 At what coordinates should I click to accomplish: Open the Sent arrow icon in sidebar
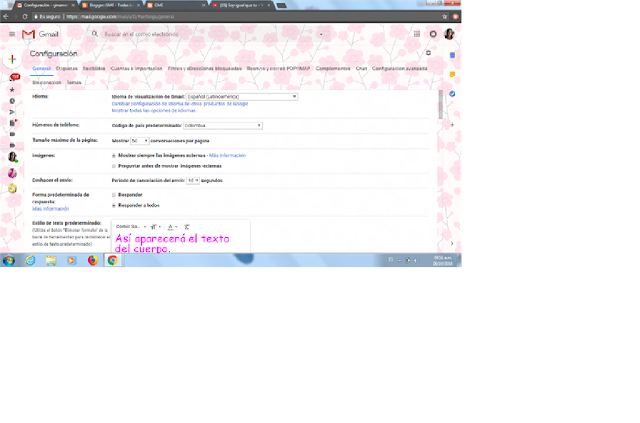[x=12, y=112]
